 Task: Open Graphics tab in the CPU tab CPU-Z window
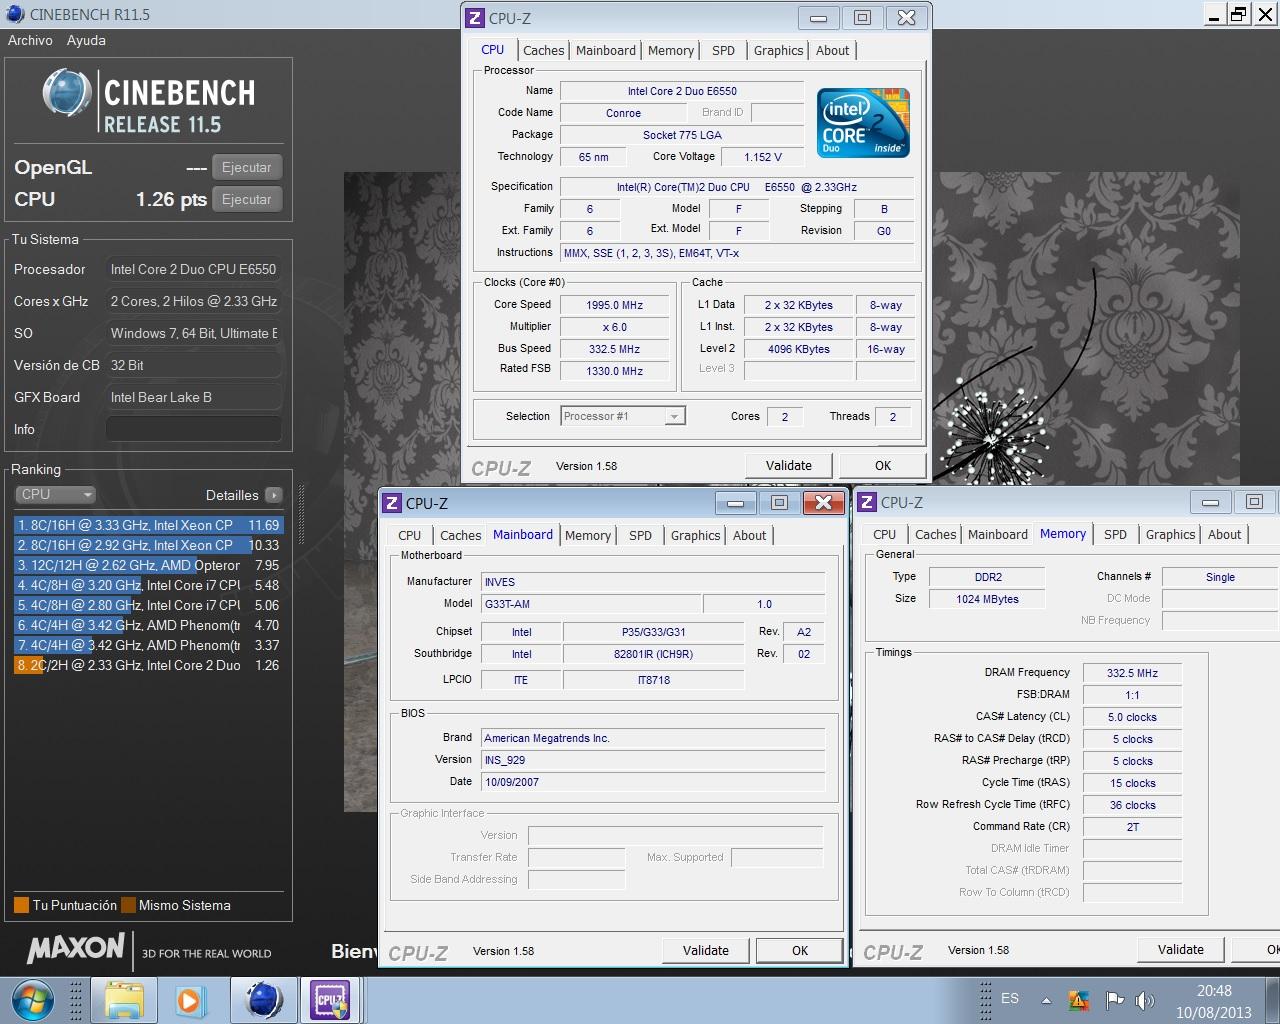(x=778, y=50)
